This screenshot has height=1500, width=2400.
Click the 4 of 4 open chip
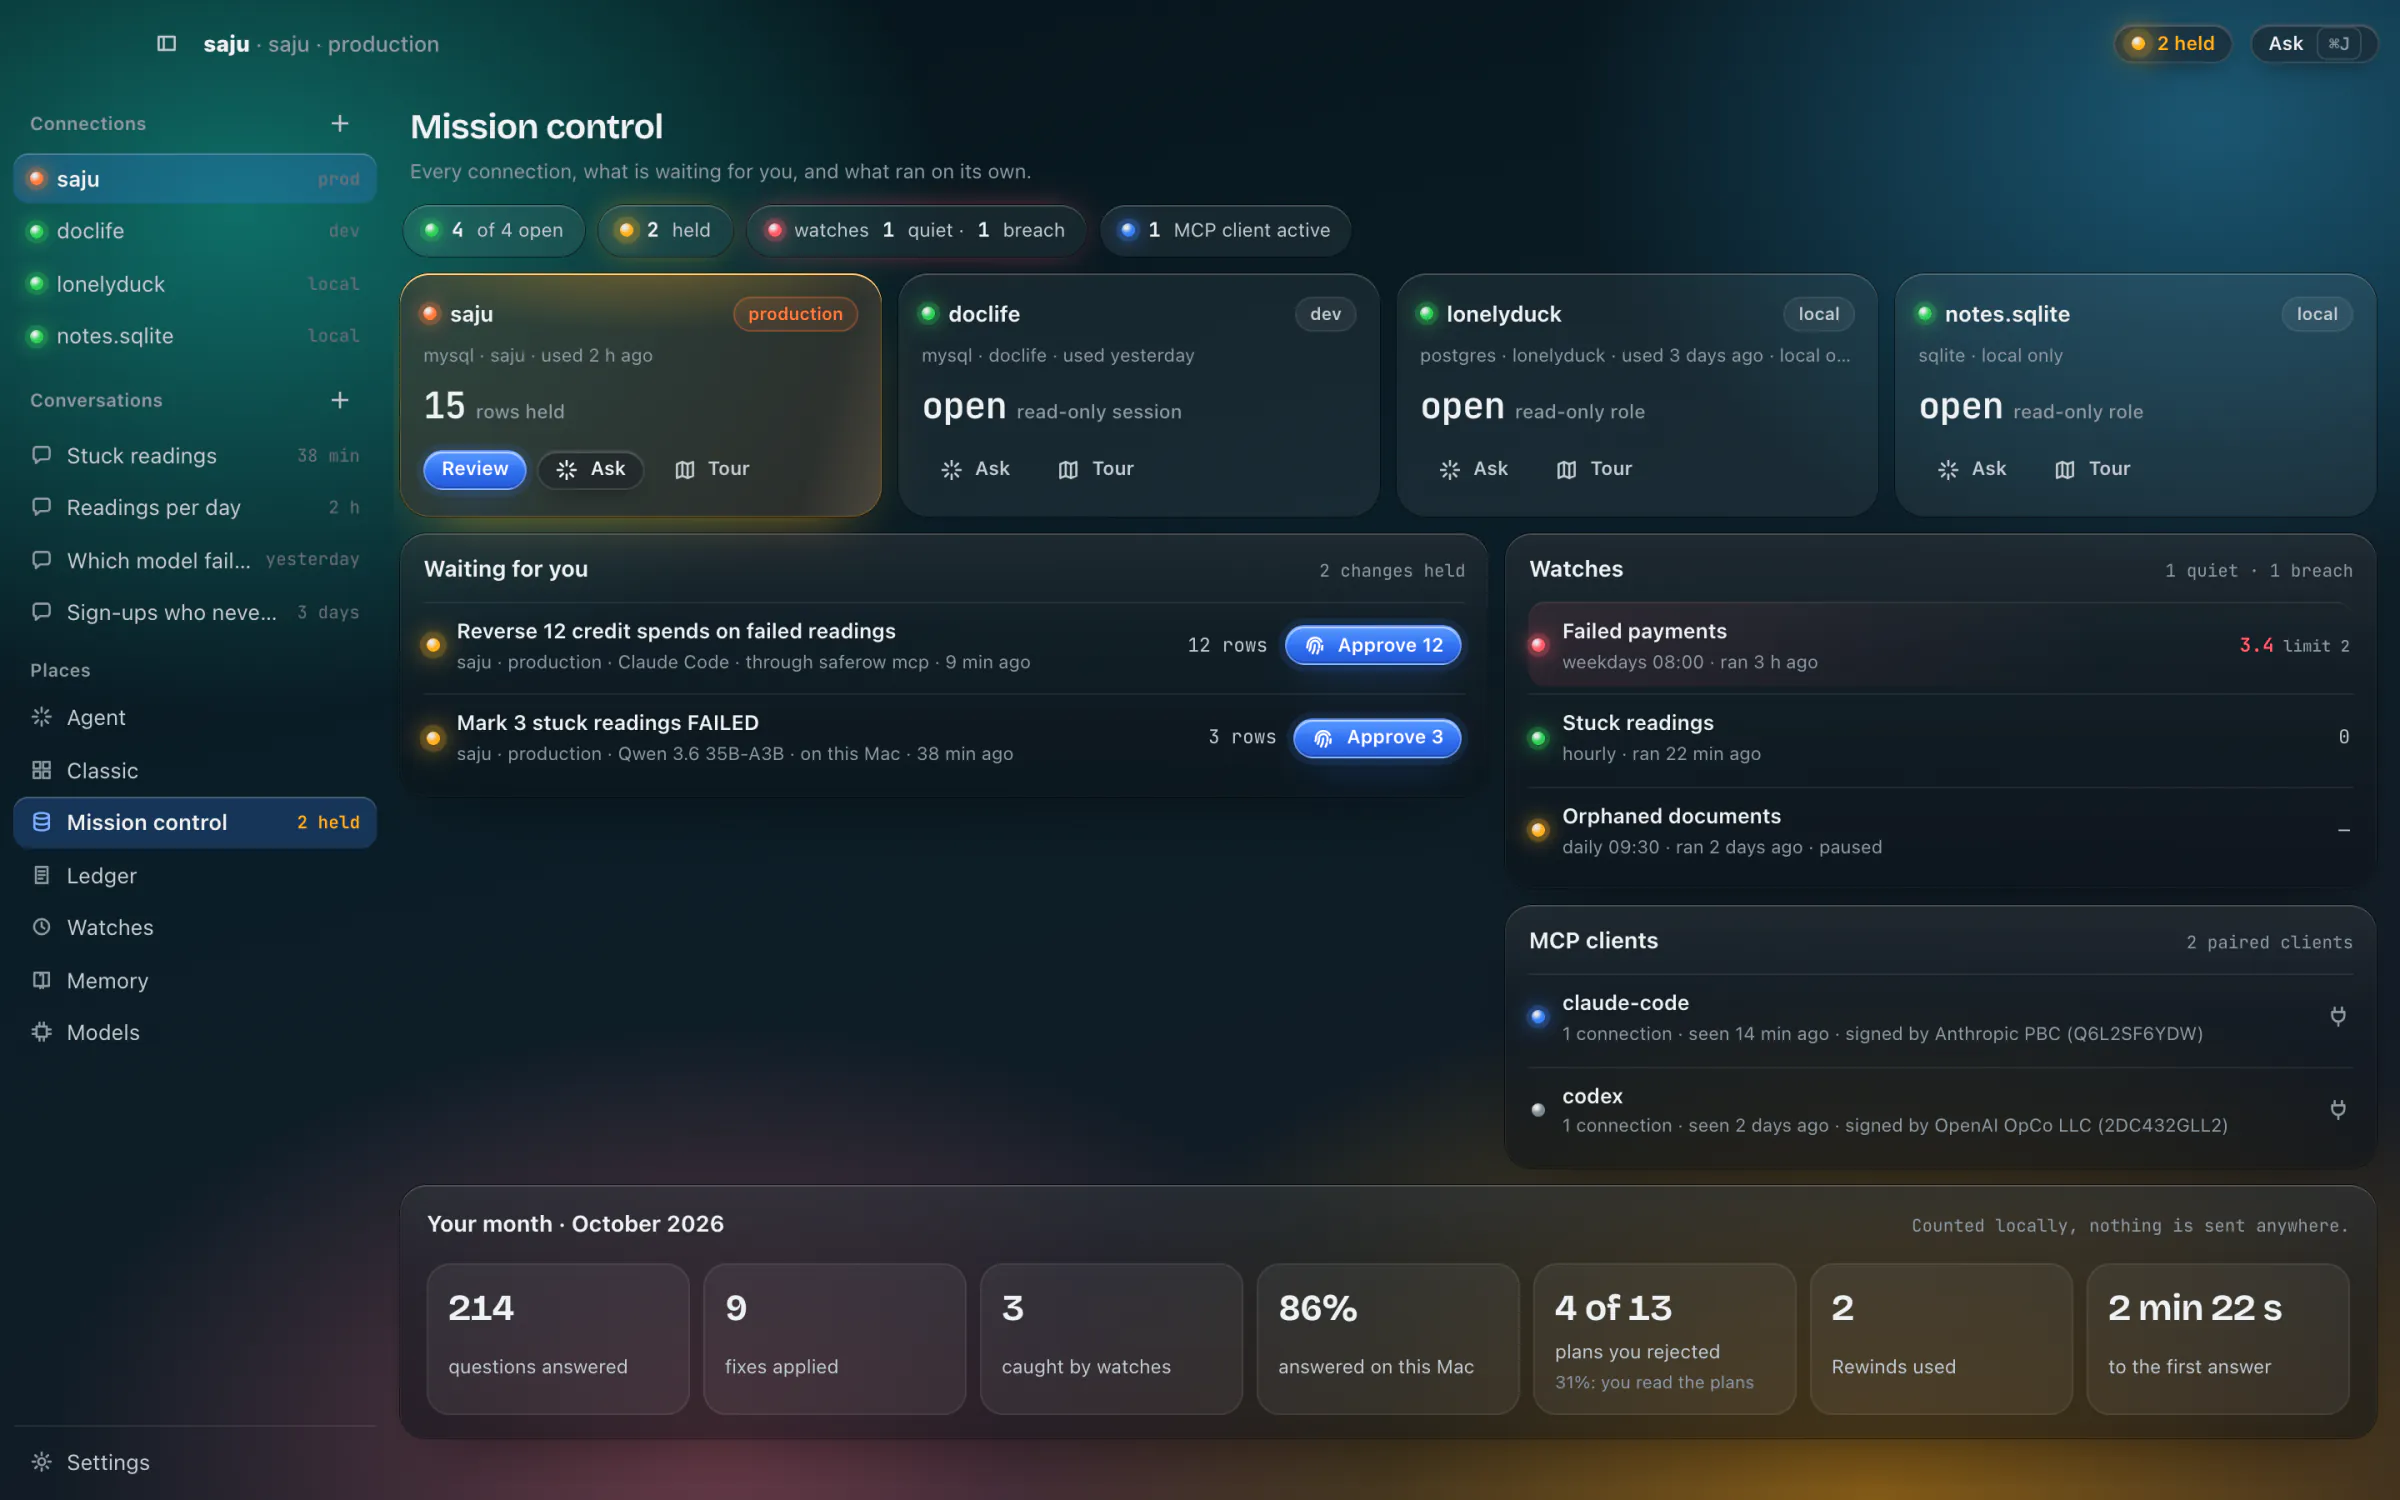(x=494, y=231)
